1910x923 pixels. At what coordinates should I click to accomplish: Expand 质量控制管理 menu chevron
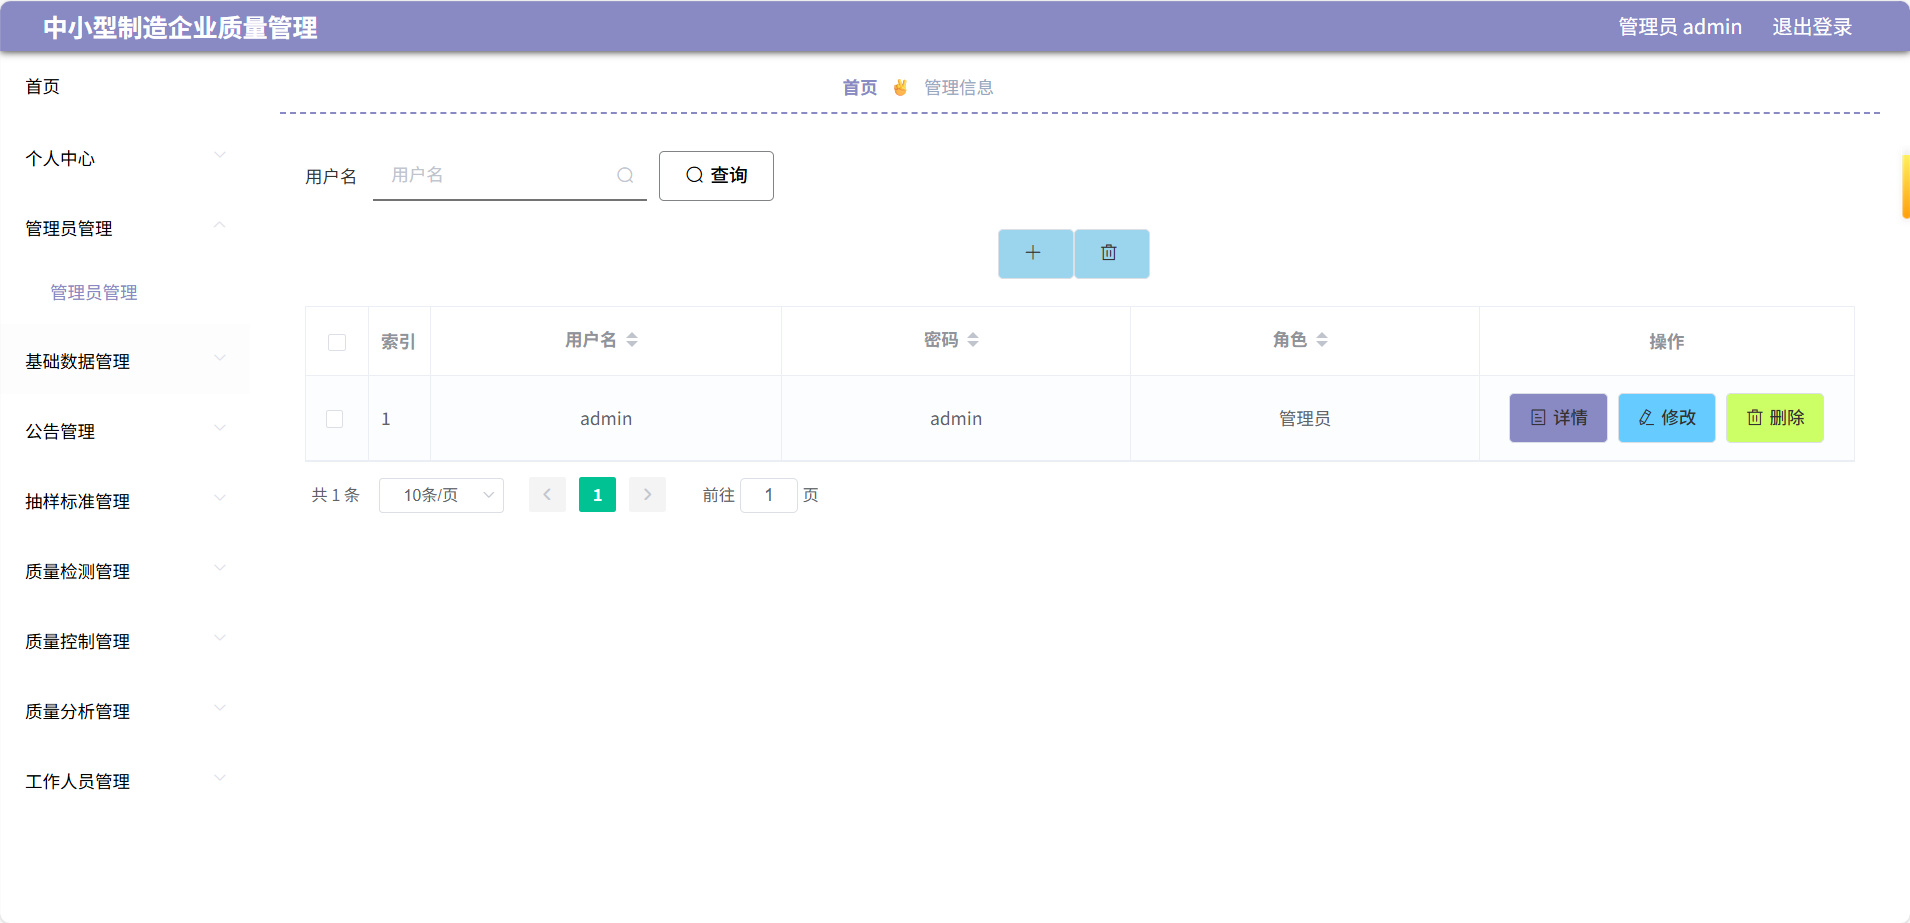click(220, 638)
